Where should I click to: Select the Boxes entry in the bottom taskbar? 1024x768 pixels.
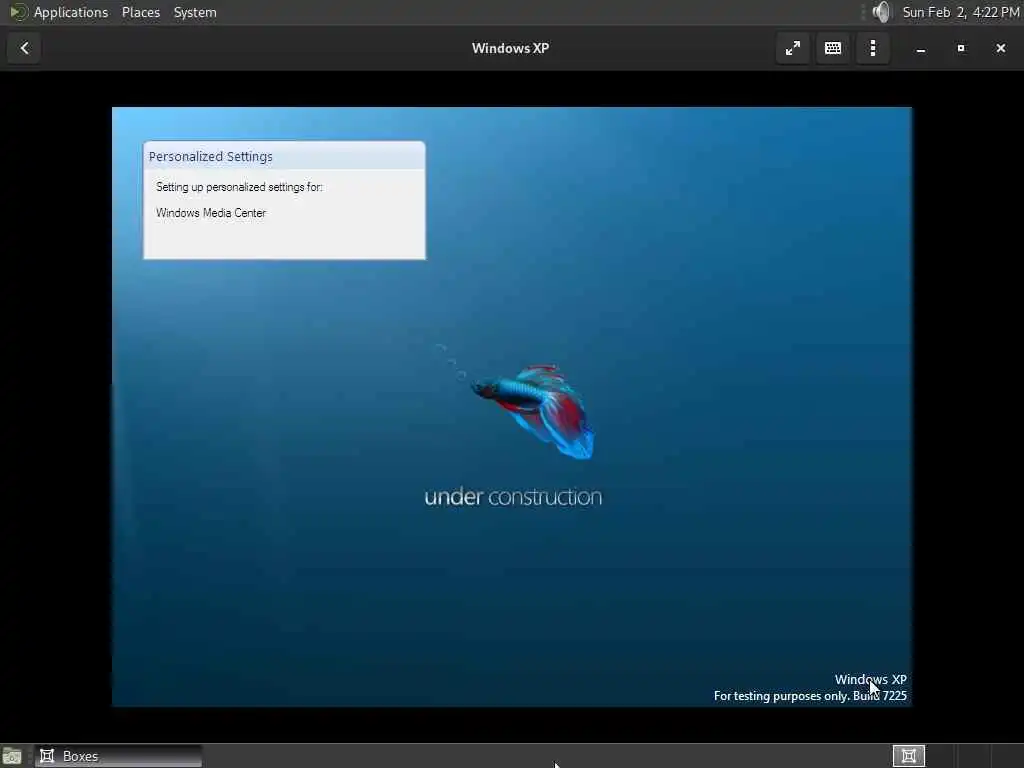click(x=119, y=756)
